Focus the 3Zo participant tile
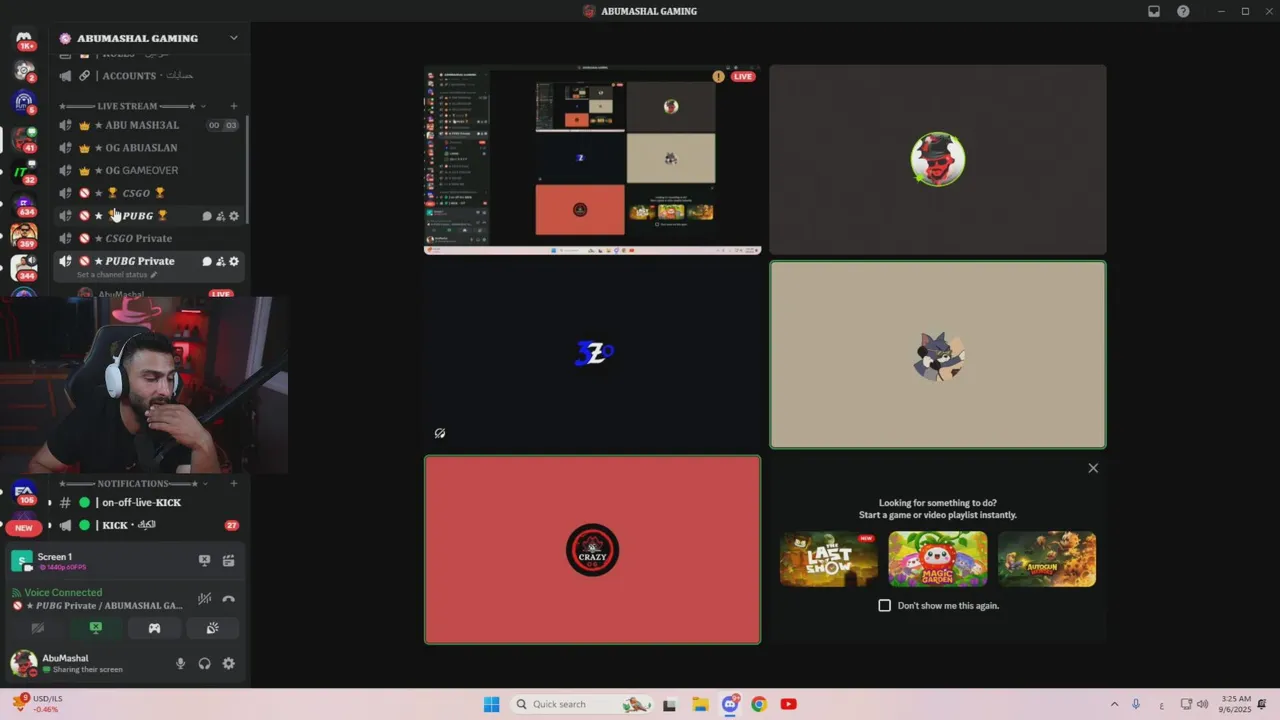Screen dimensions: 1280x720 click(592, 355)
